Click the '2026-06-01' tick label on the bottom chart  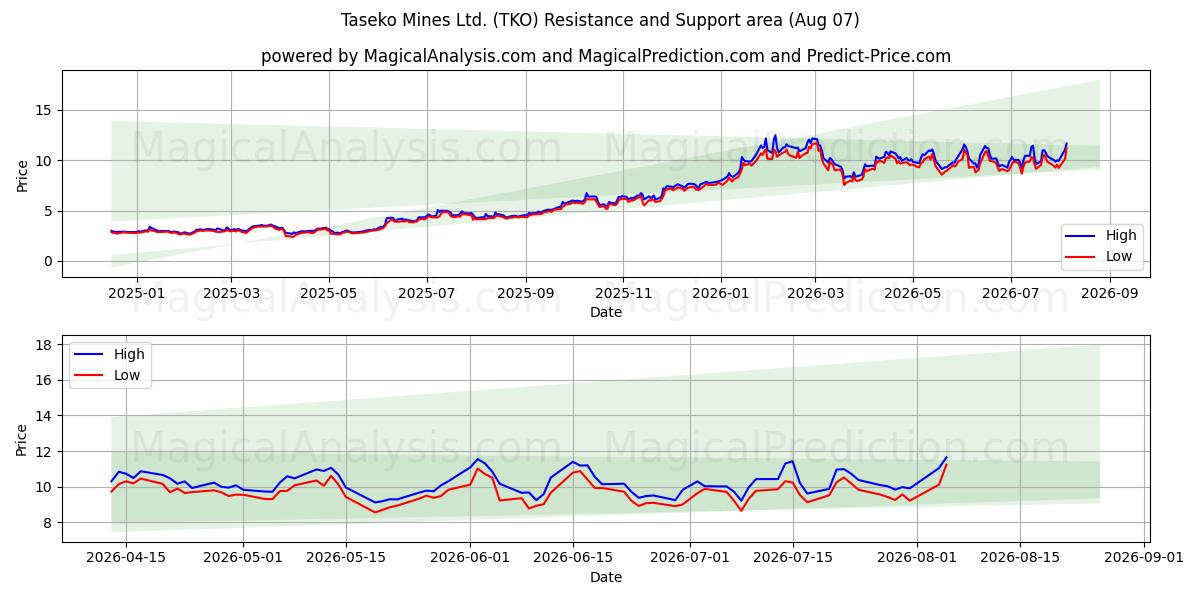coord(471,558)
